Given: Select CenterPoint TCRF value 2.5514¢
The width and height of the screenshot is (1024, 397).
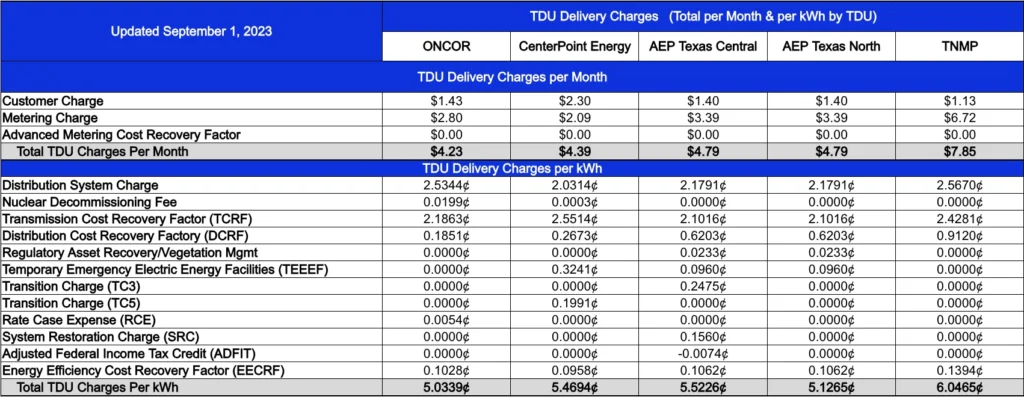Looking at the screenshot, I should [x=575, y=219].
